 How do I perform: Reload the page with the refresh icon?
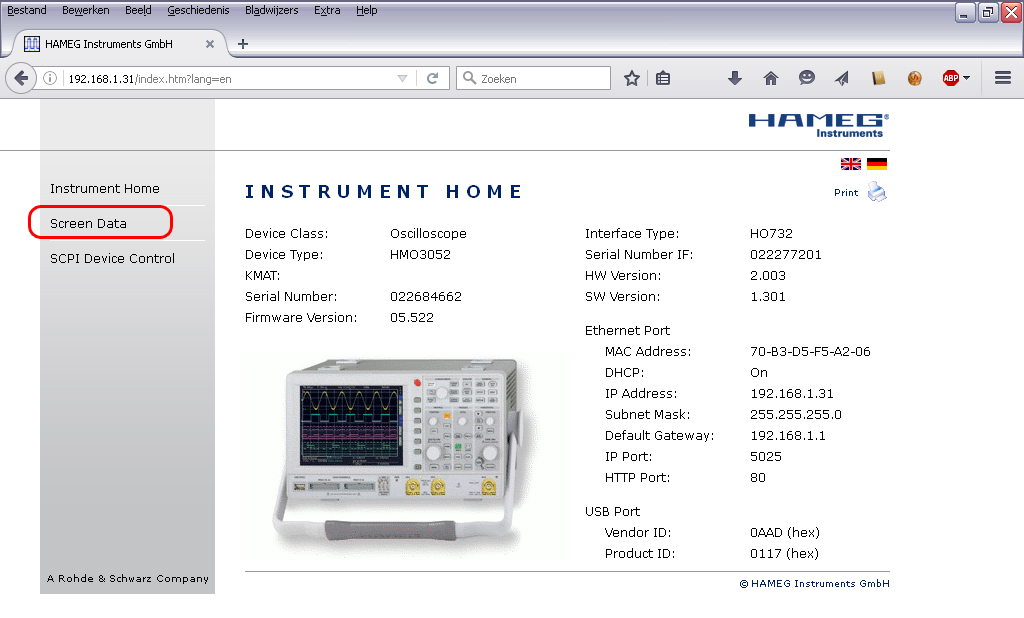(x=432, y=78)
